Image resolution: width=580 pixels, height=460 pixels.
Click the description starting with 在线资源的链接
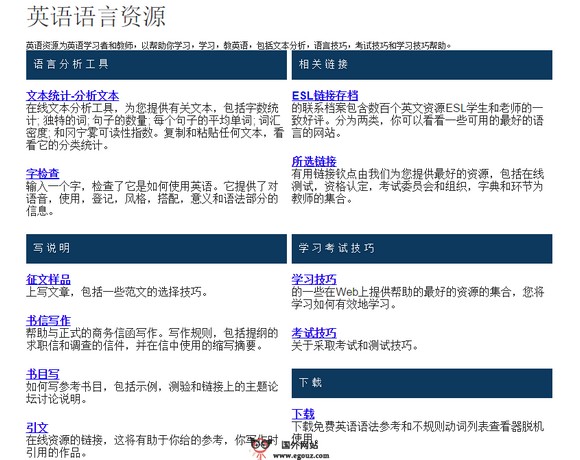(x=152, y=446)
